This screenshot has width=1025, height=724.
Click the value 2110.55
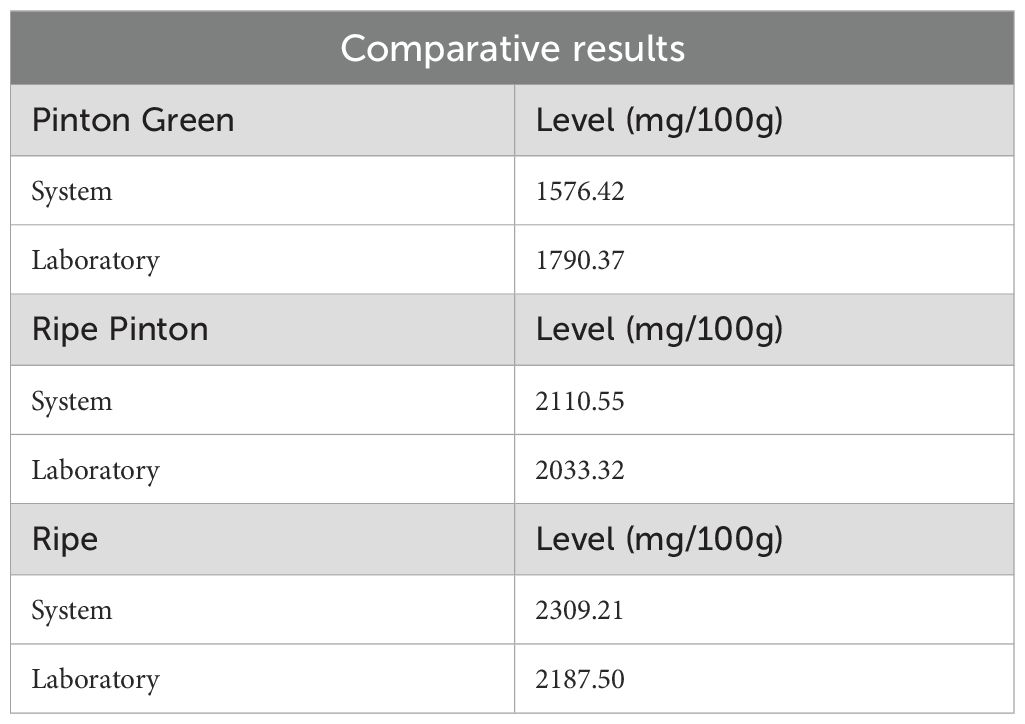click(x=580, y=401)
